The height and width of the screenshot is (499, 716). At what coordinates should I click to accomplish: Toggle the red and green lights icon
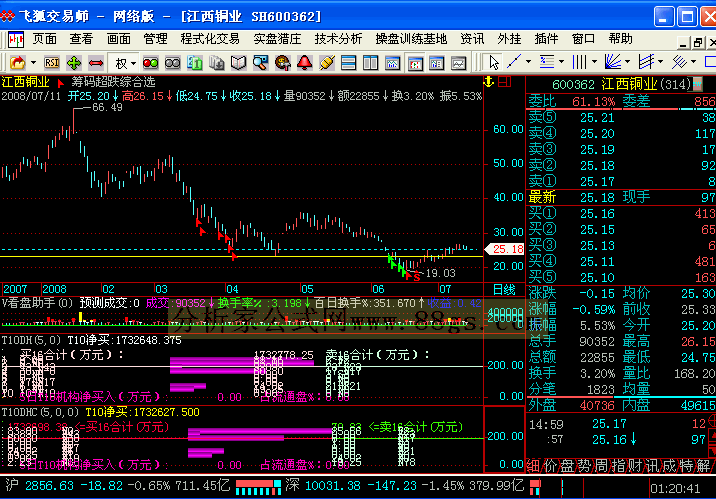pos(150,63)
